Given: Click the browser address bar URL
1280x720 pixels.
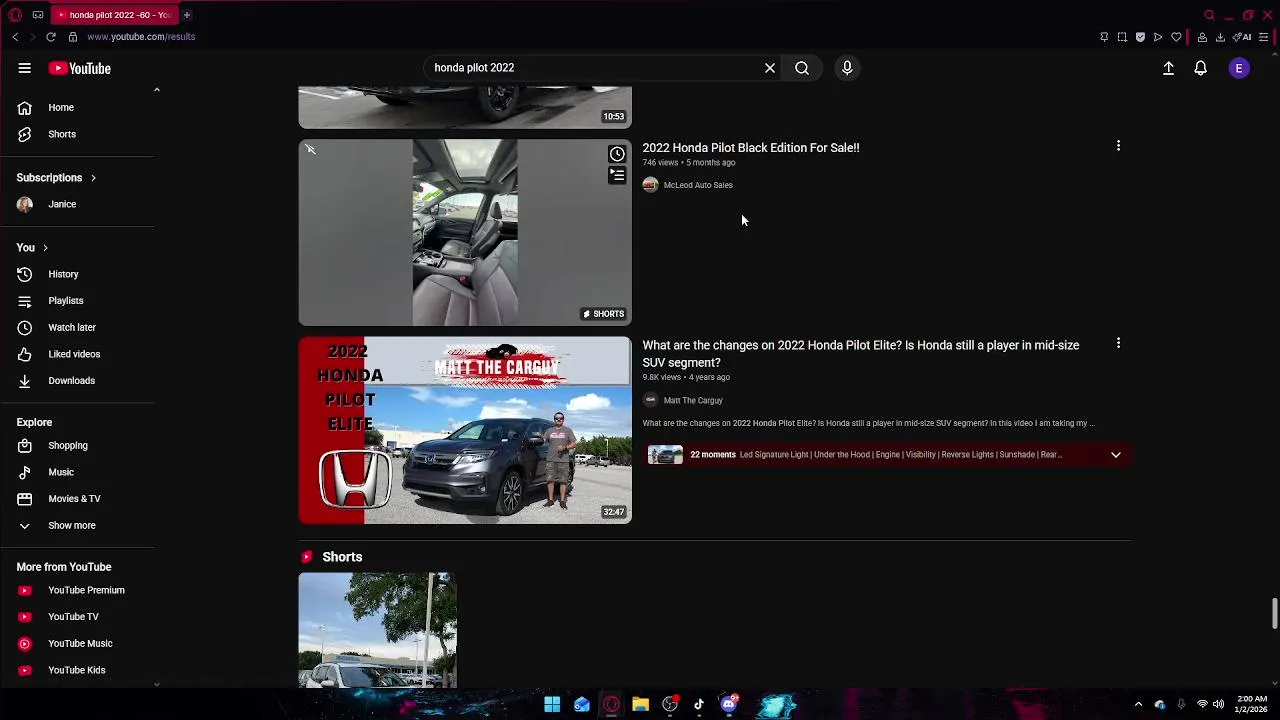Looking at the screenshot, I should tap(141, 37).
